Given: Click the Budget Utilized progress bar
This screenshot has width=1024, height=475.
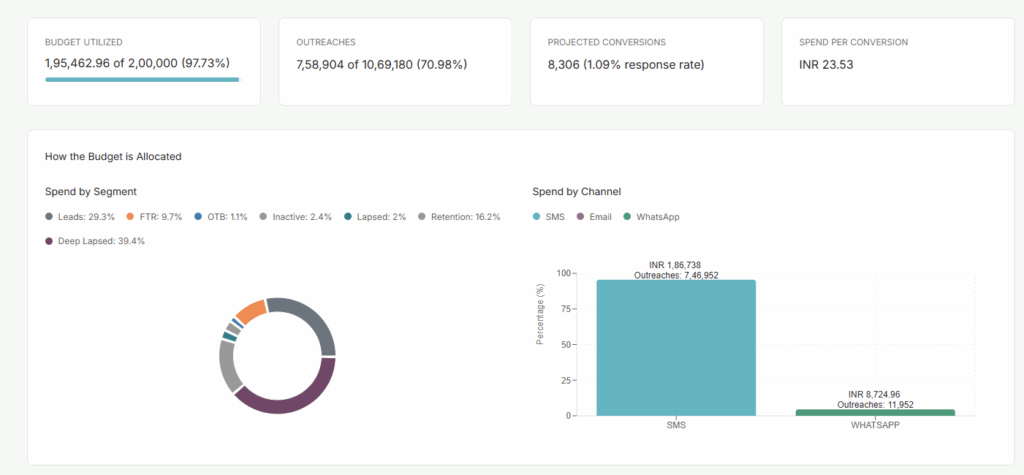Looking at the screenshot, I should coord(142,79).
